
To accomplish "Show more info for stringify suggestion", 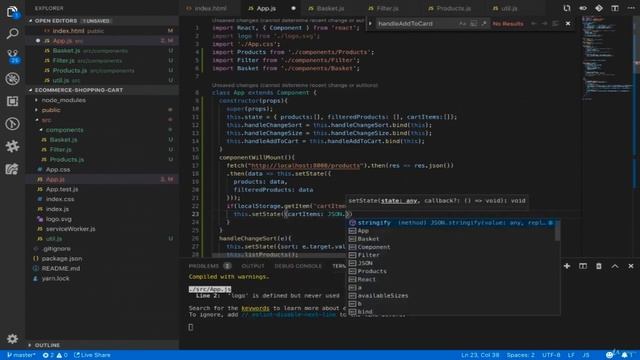I will [x=551, y=223].
